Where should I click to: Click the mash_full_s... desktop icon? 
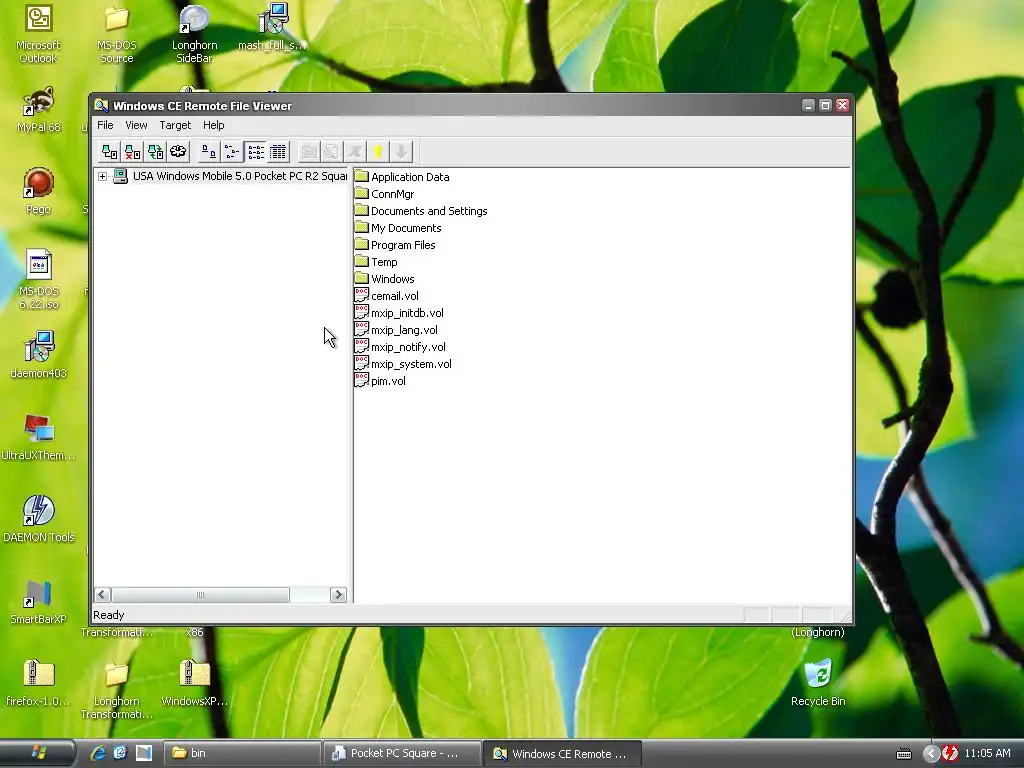272,27
